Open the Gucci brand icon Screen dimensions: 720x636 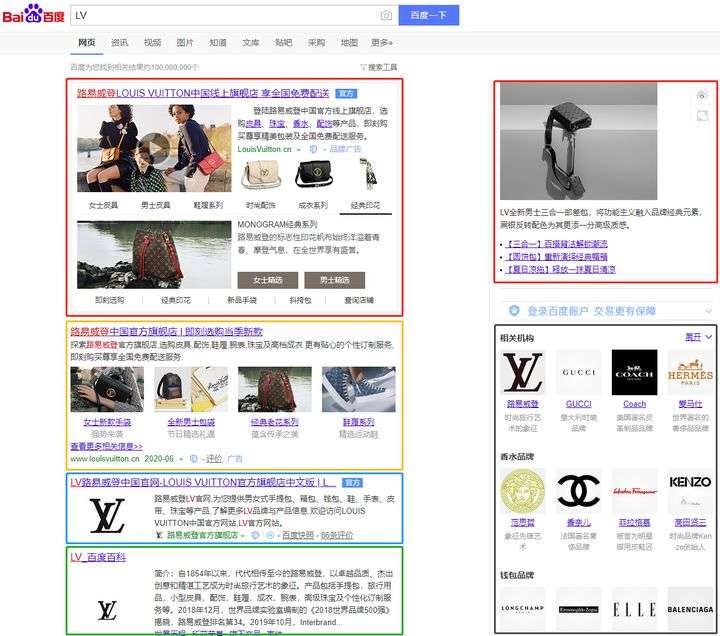pos(579,372)
